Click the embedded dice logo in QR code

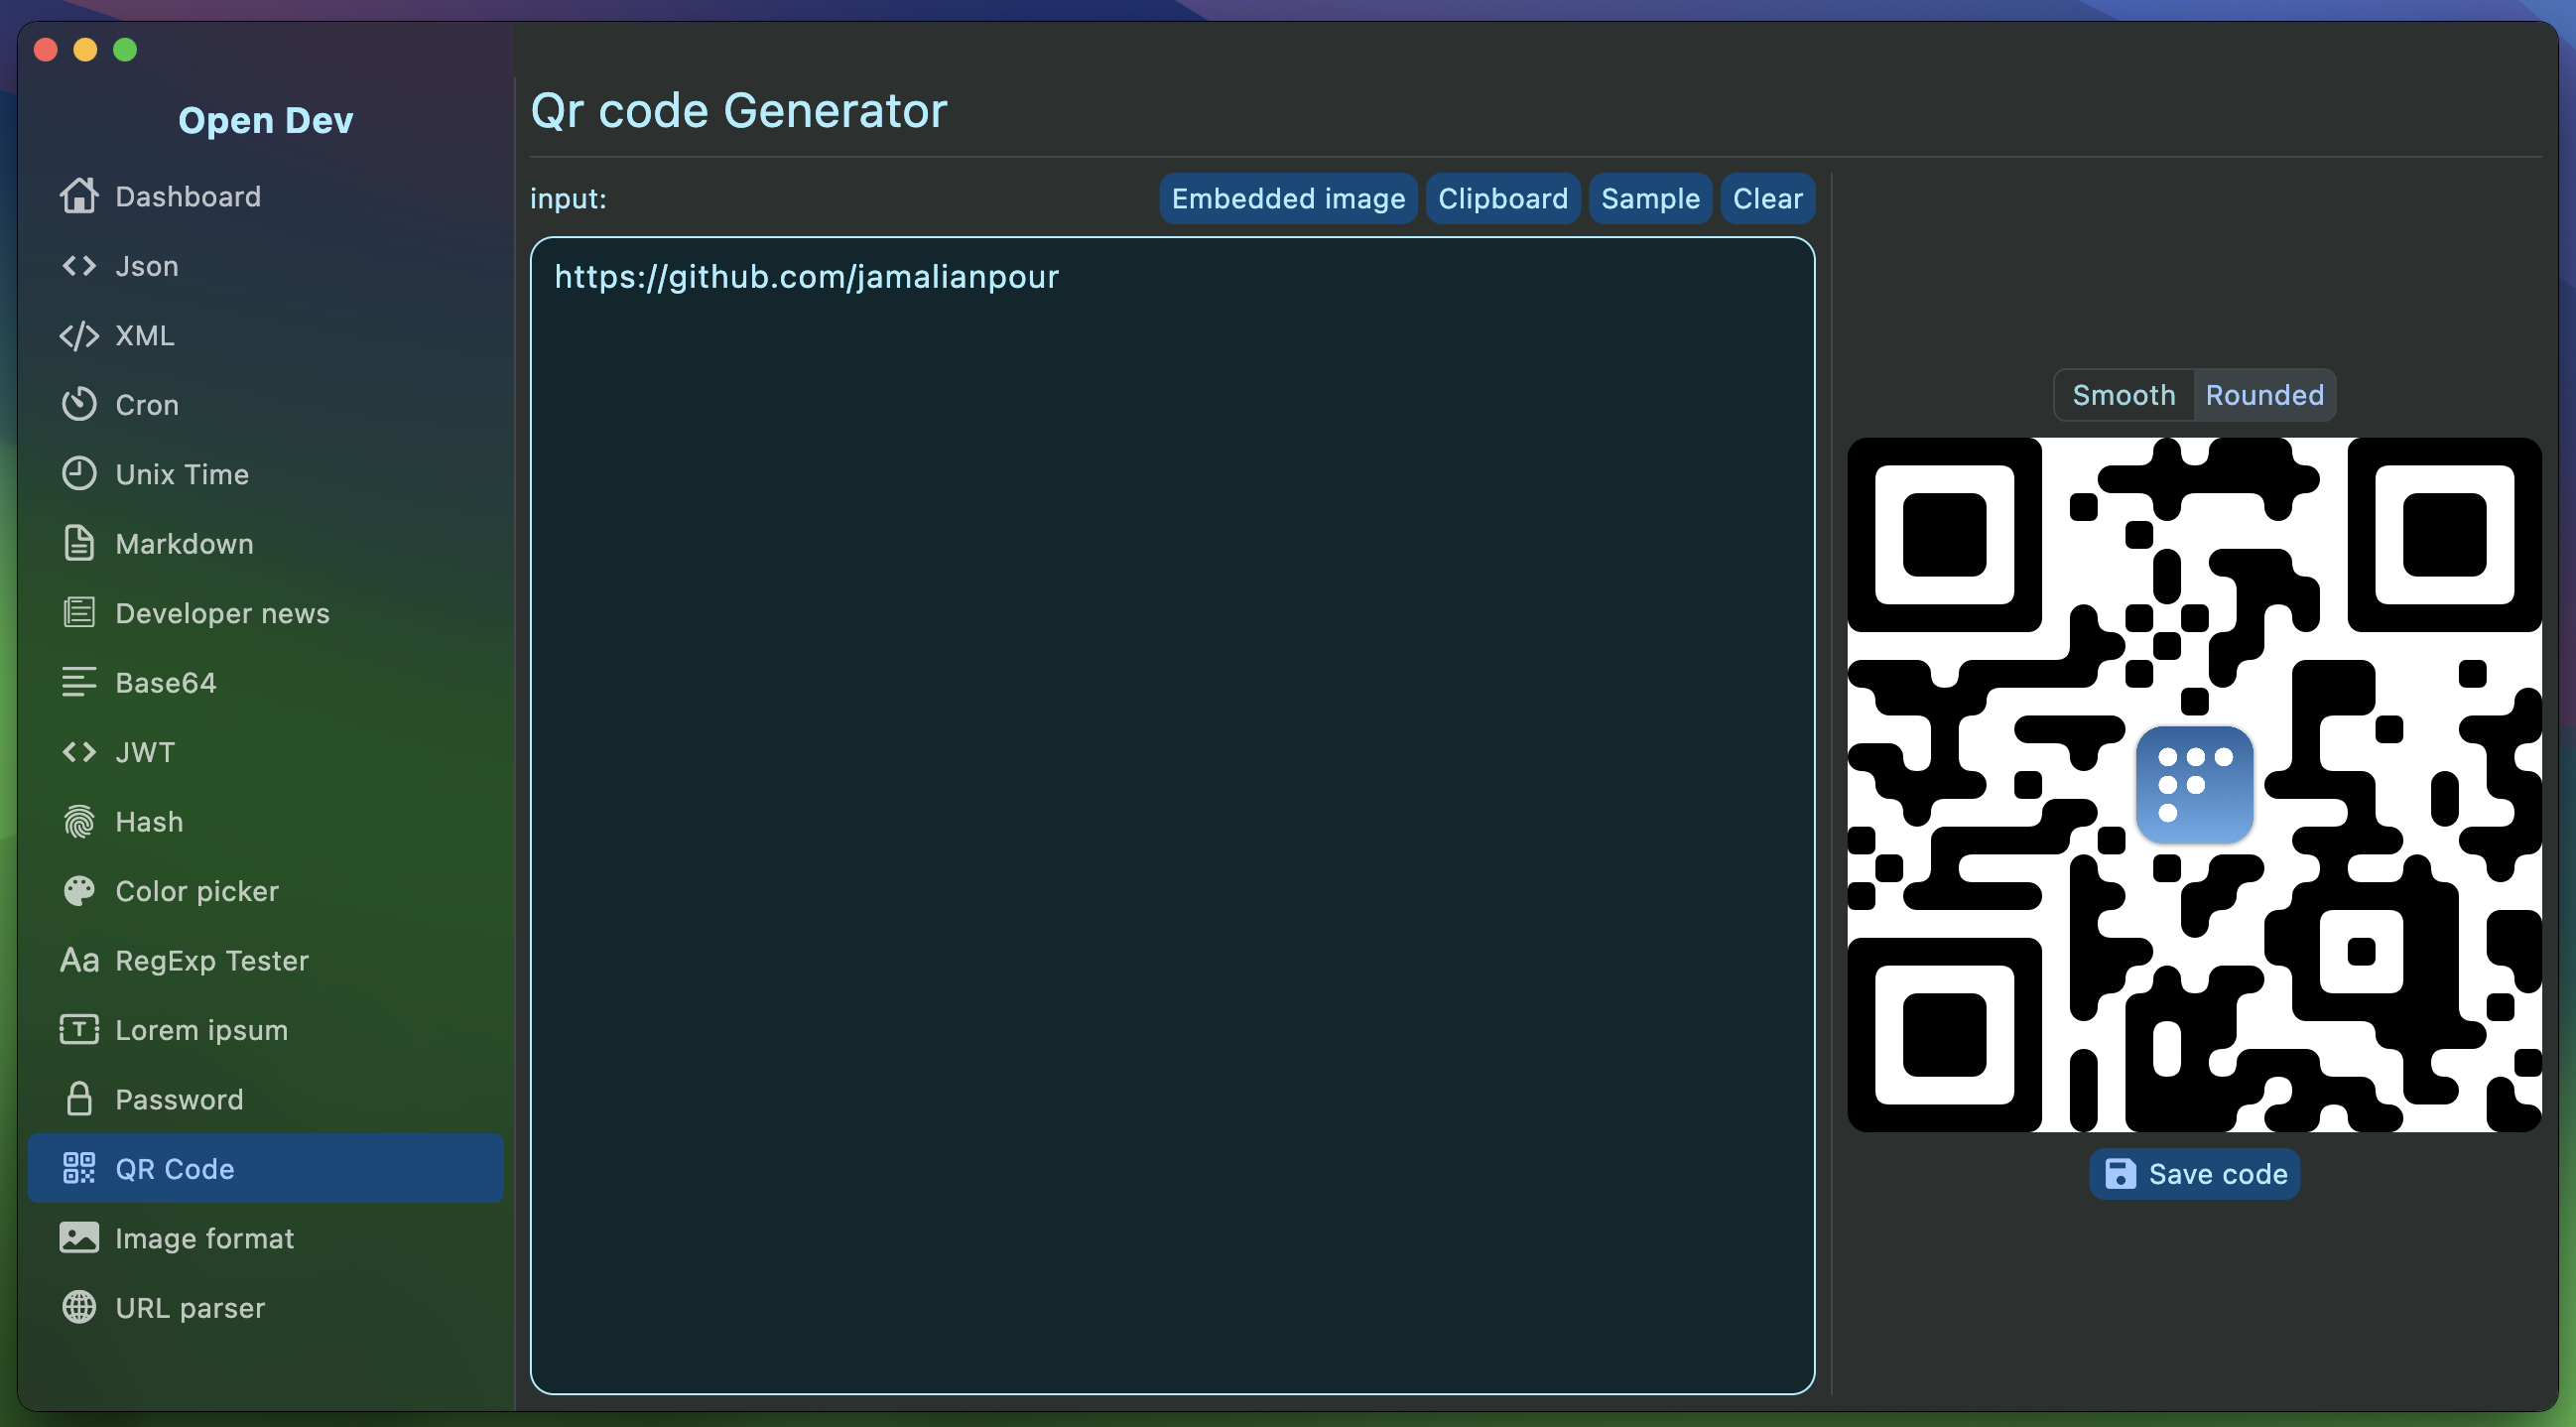tap(2195, 785)
